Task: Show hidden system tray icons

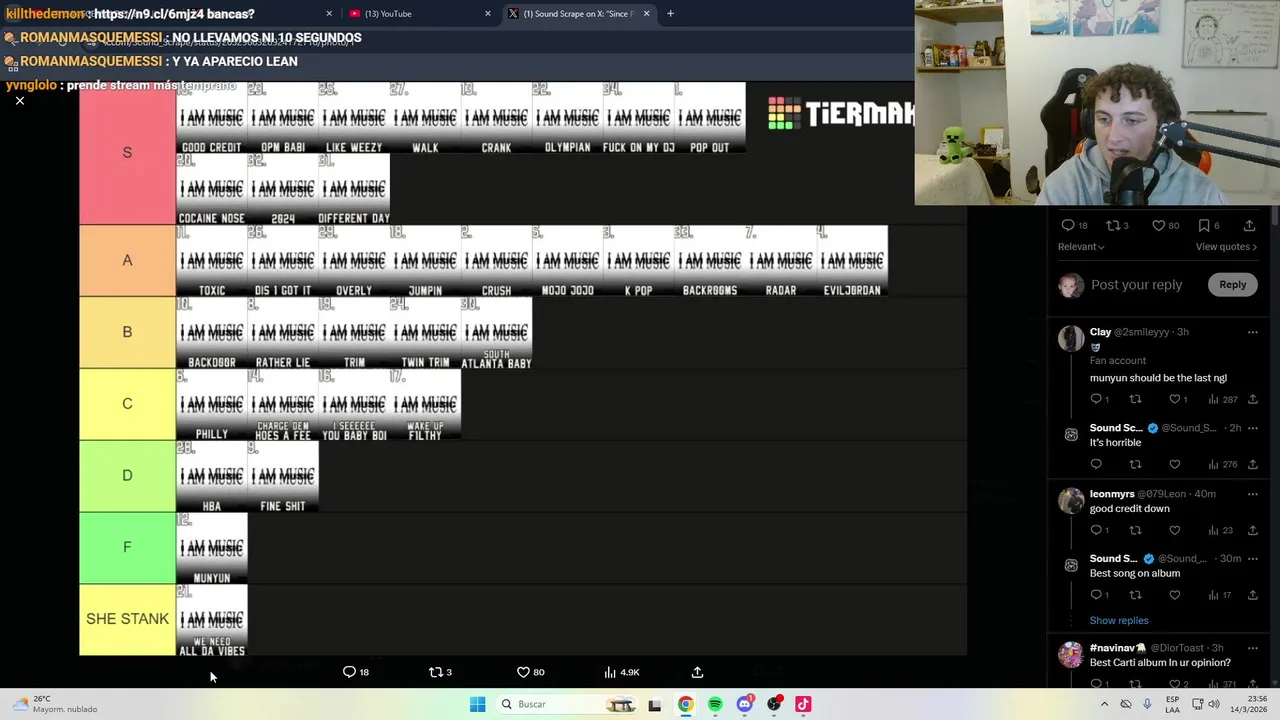Action: point(1105,704)
